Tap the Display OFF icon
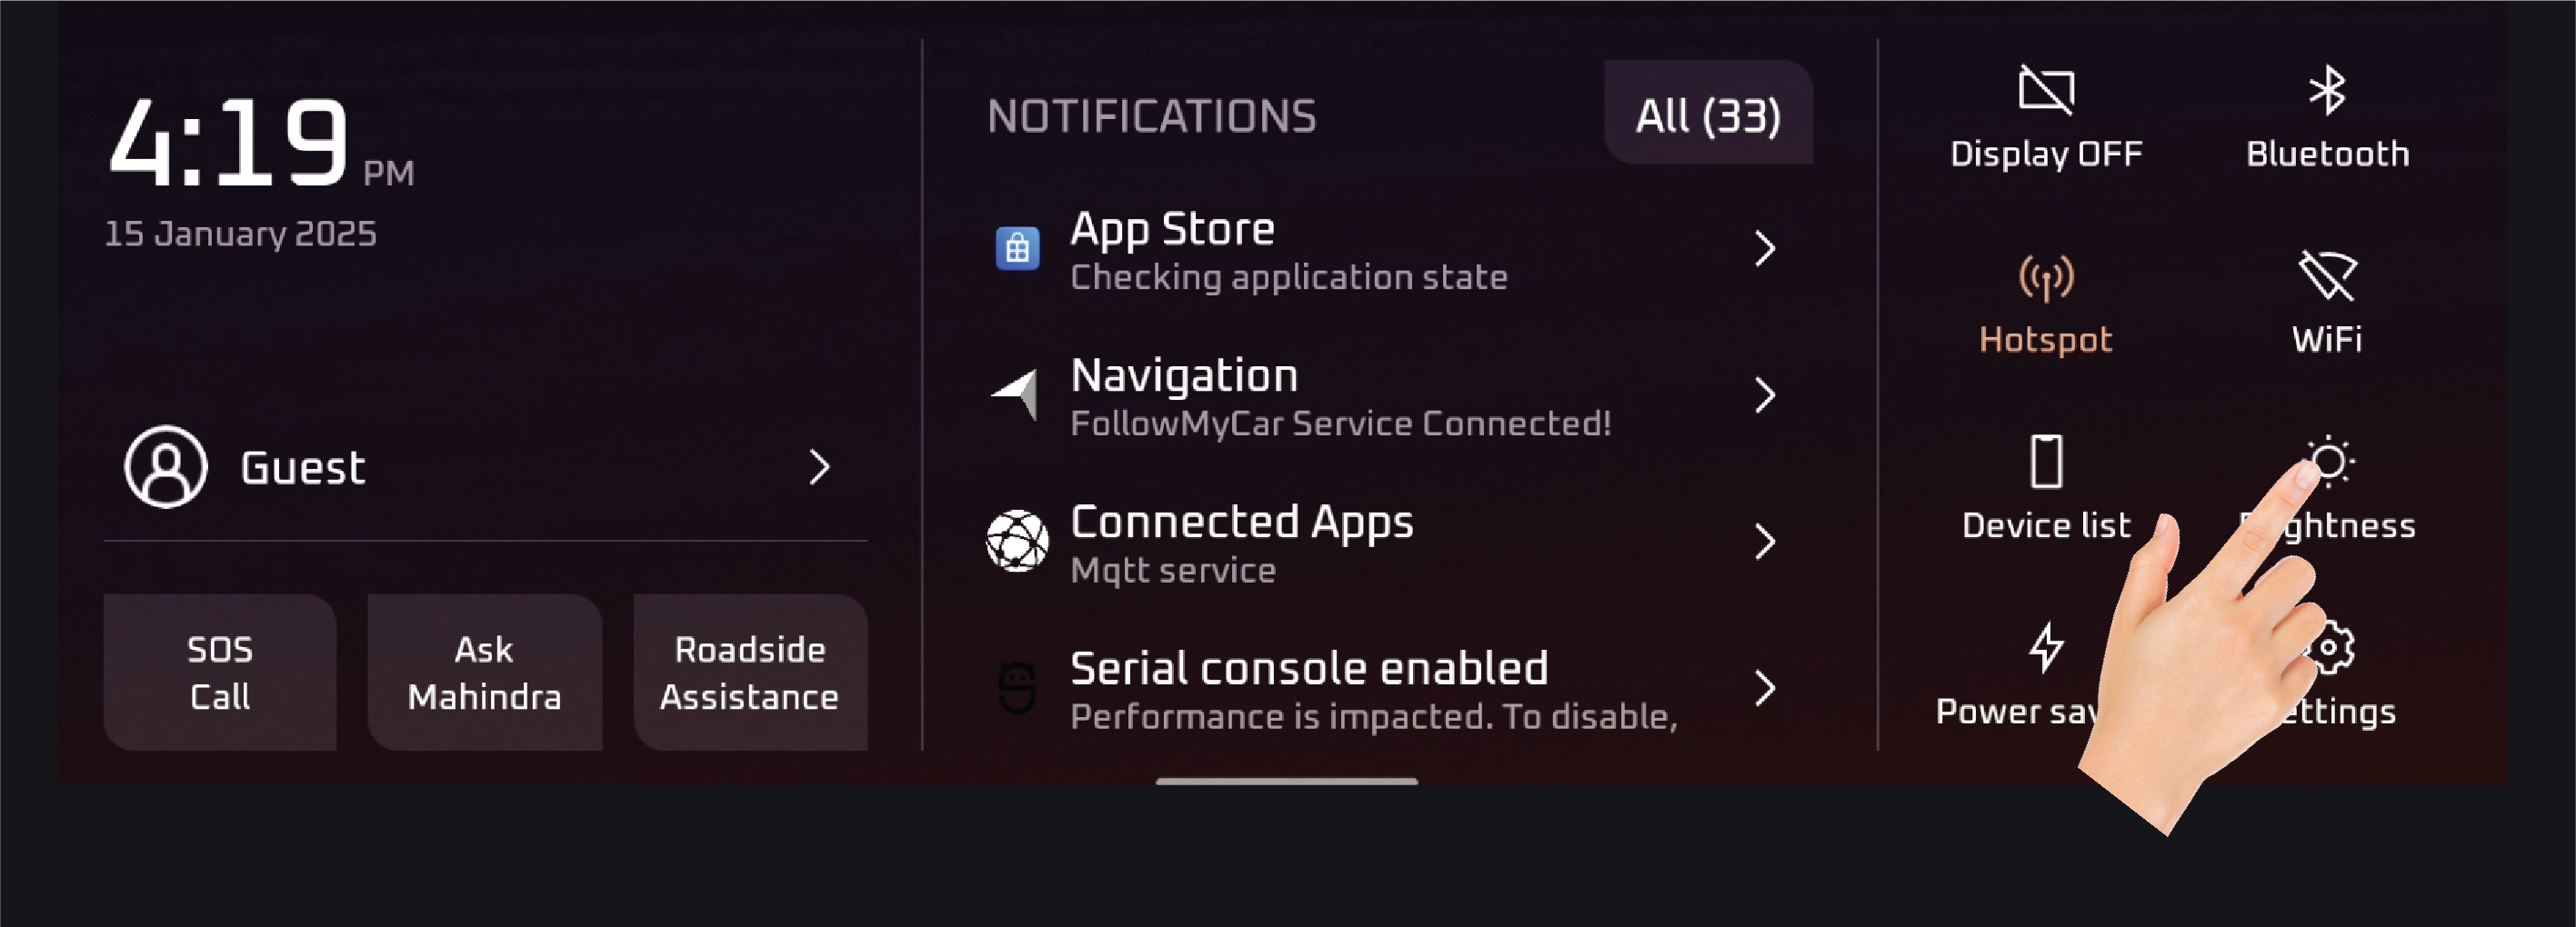 click(x=2046, y=90)
